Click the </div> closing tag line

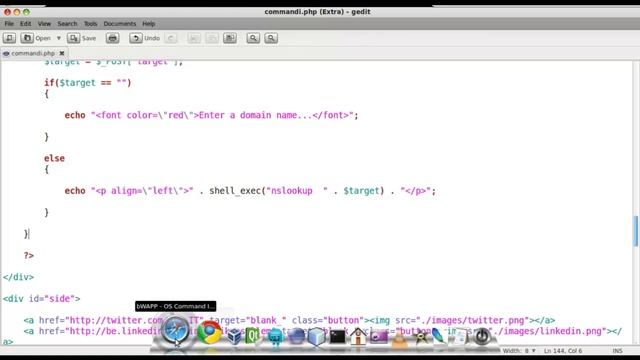pos(18,277)
